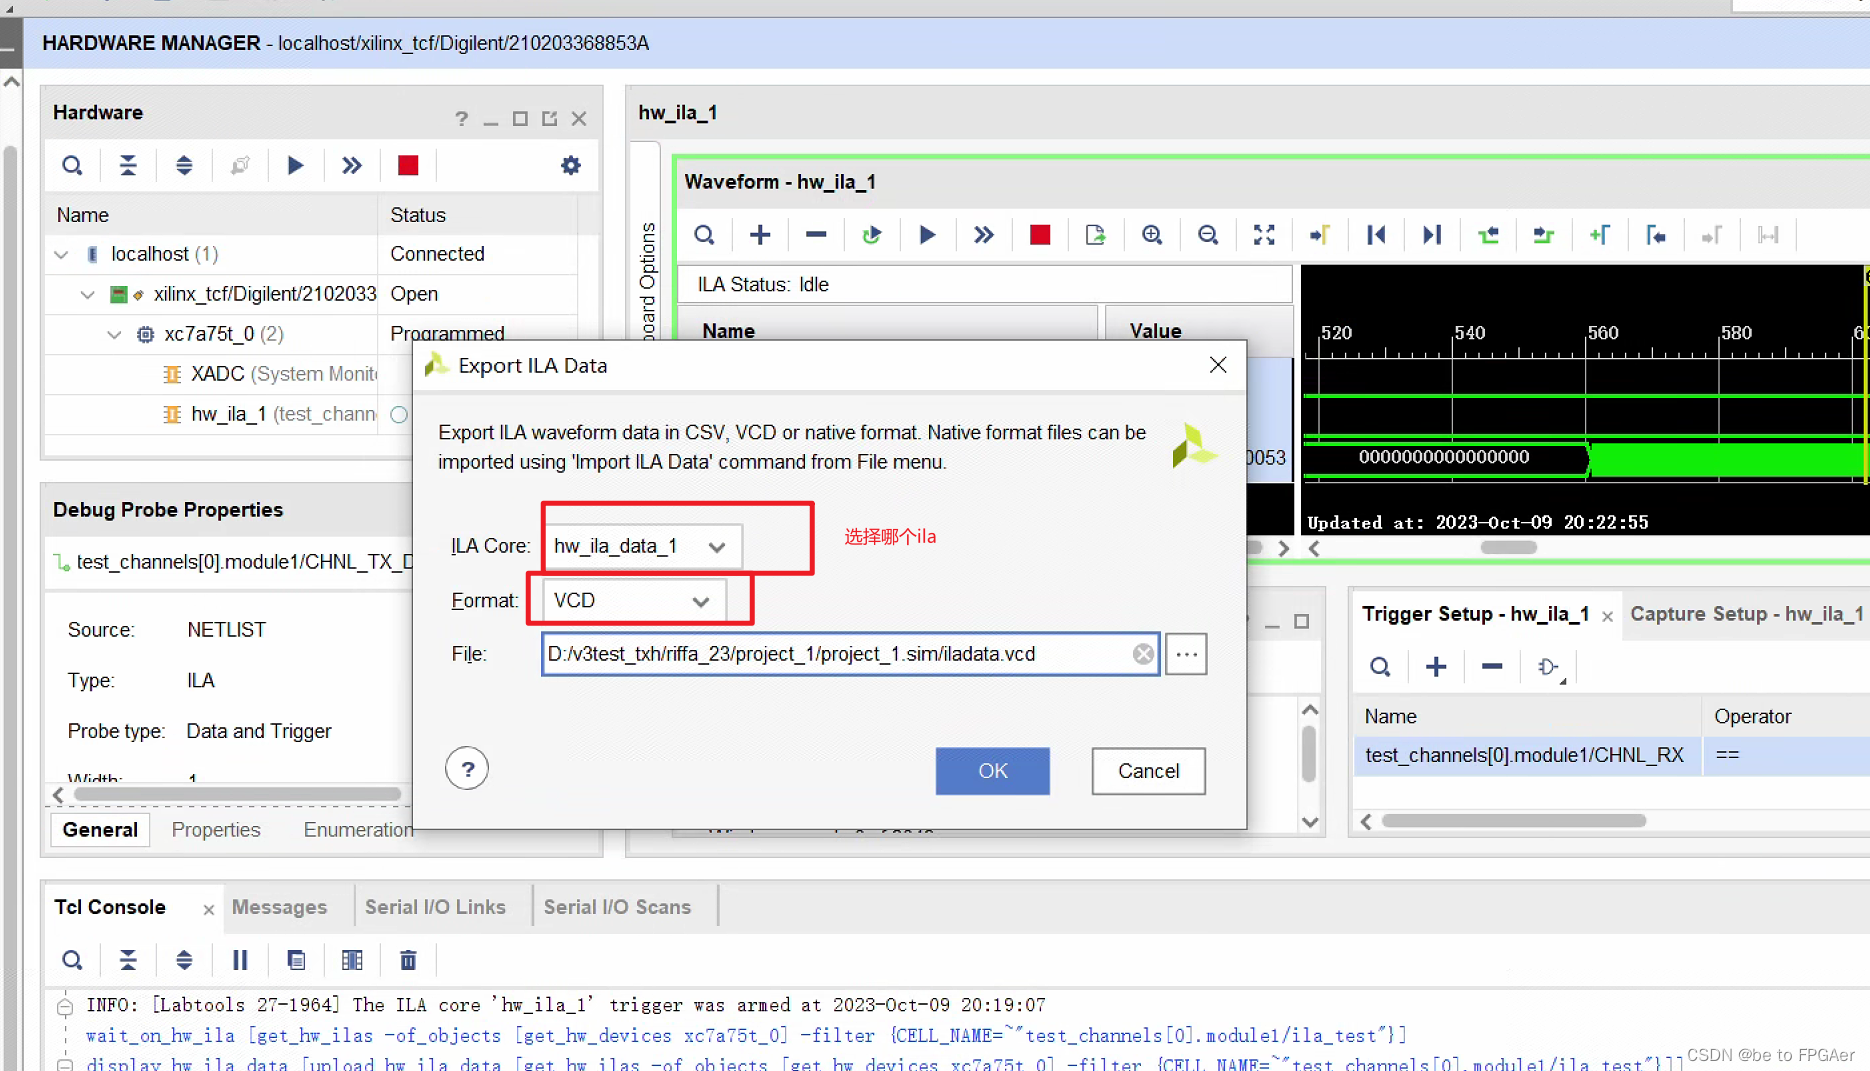Add a probe in Trigger Setup

(x=1435, y=666)
